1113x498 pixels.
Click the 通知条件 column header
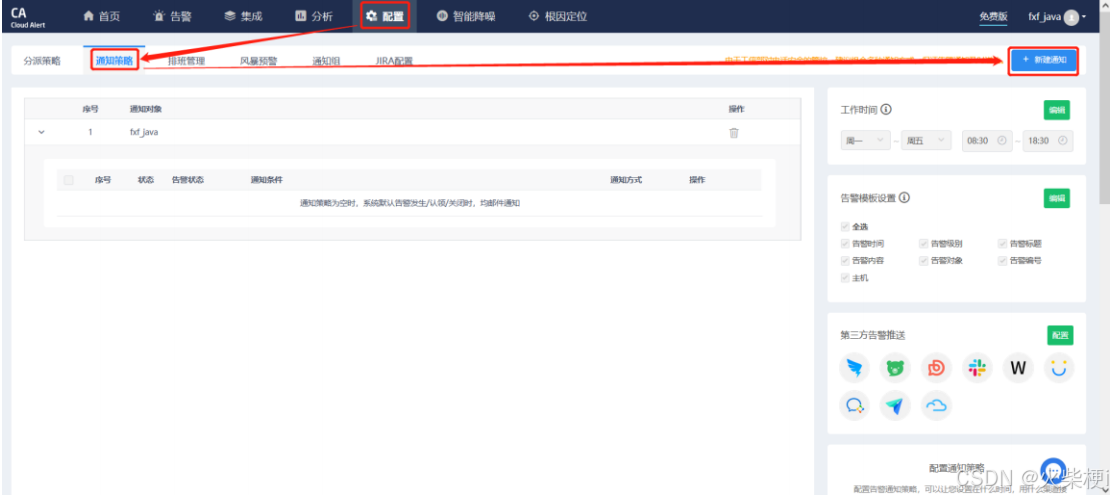pos(266,180)
